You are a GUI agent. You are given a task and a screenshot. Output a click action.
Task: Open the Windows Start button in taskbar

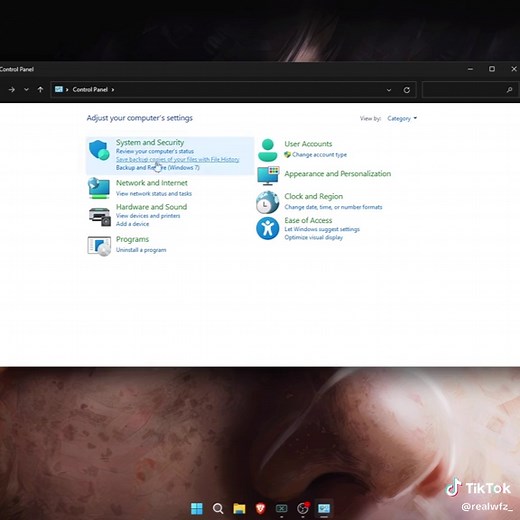196,508
